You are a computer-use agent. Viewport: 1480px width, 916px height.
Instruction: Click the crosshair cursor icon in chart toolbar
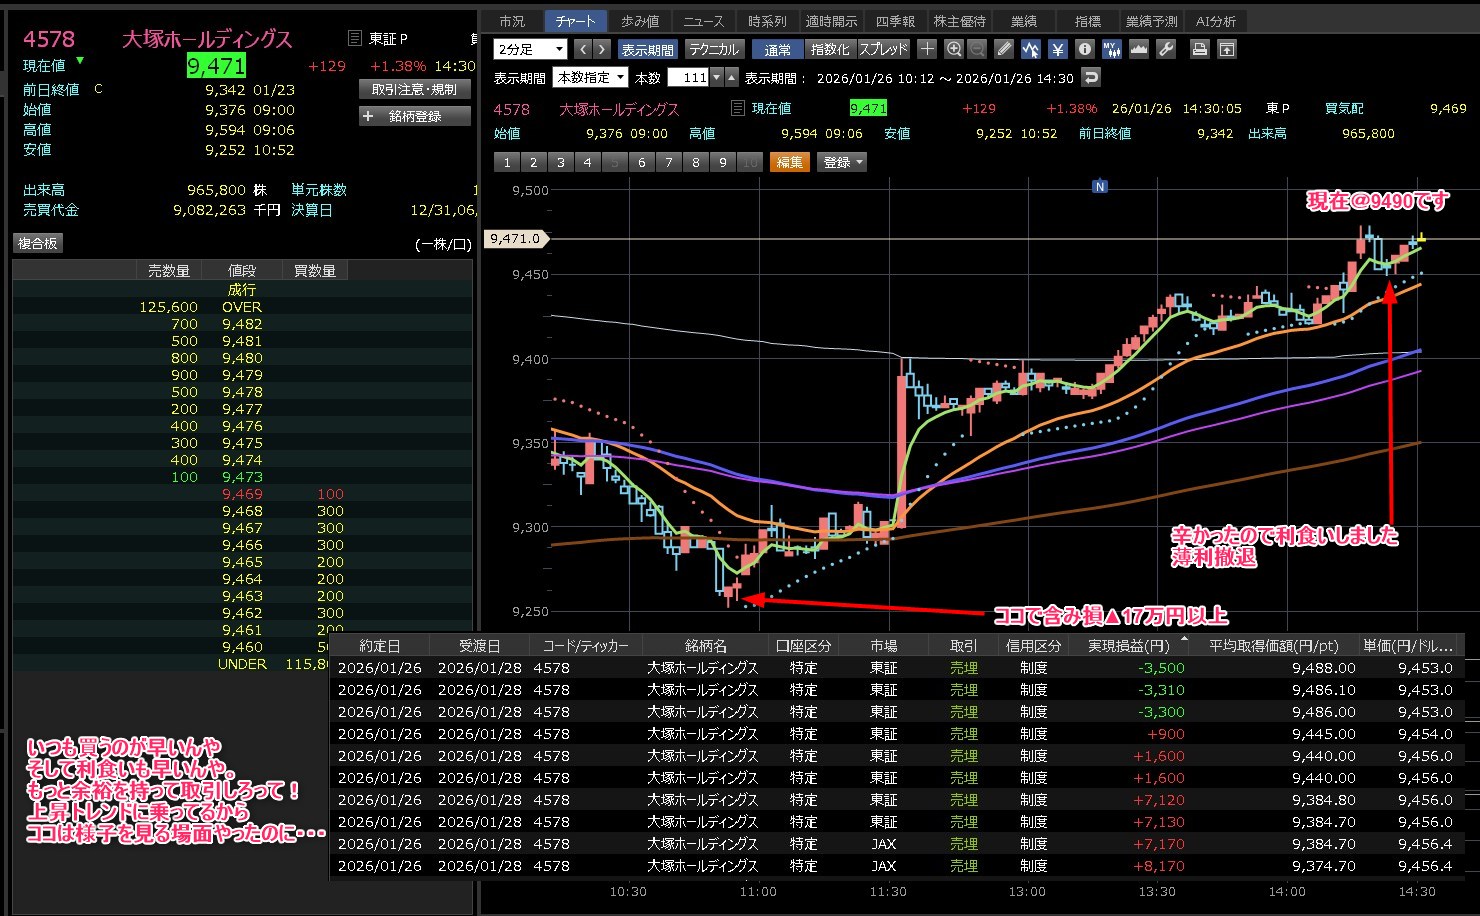pyautogui.click(x=927, y=49)
